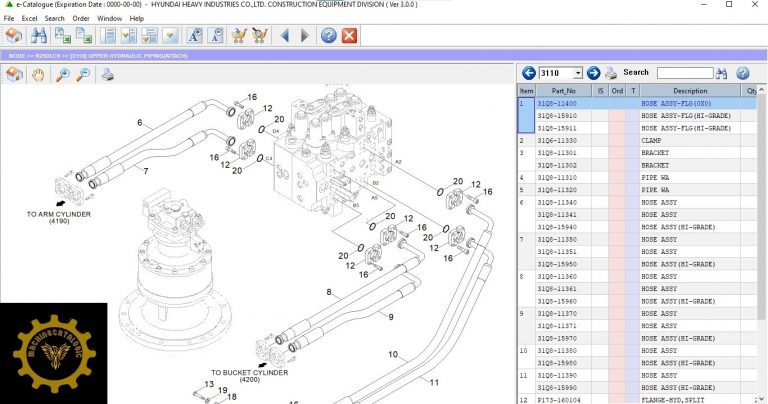Open the Window menu

coord(109,18)
